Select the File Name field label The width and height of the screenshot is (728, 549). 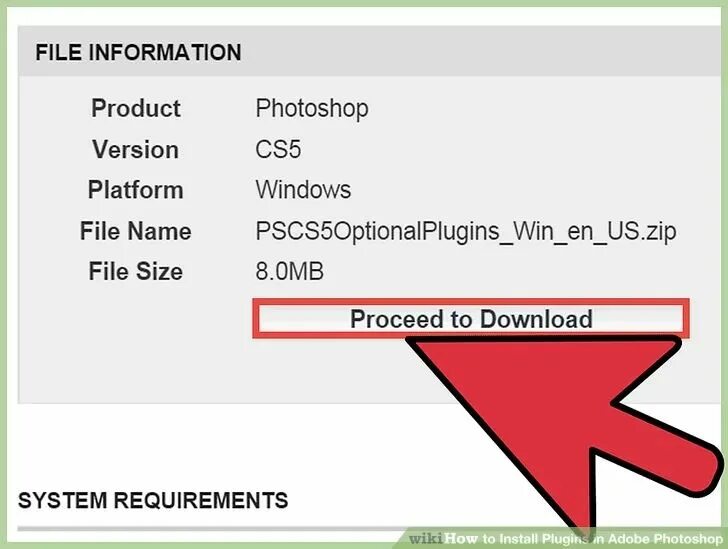(136, 231)
